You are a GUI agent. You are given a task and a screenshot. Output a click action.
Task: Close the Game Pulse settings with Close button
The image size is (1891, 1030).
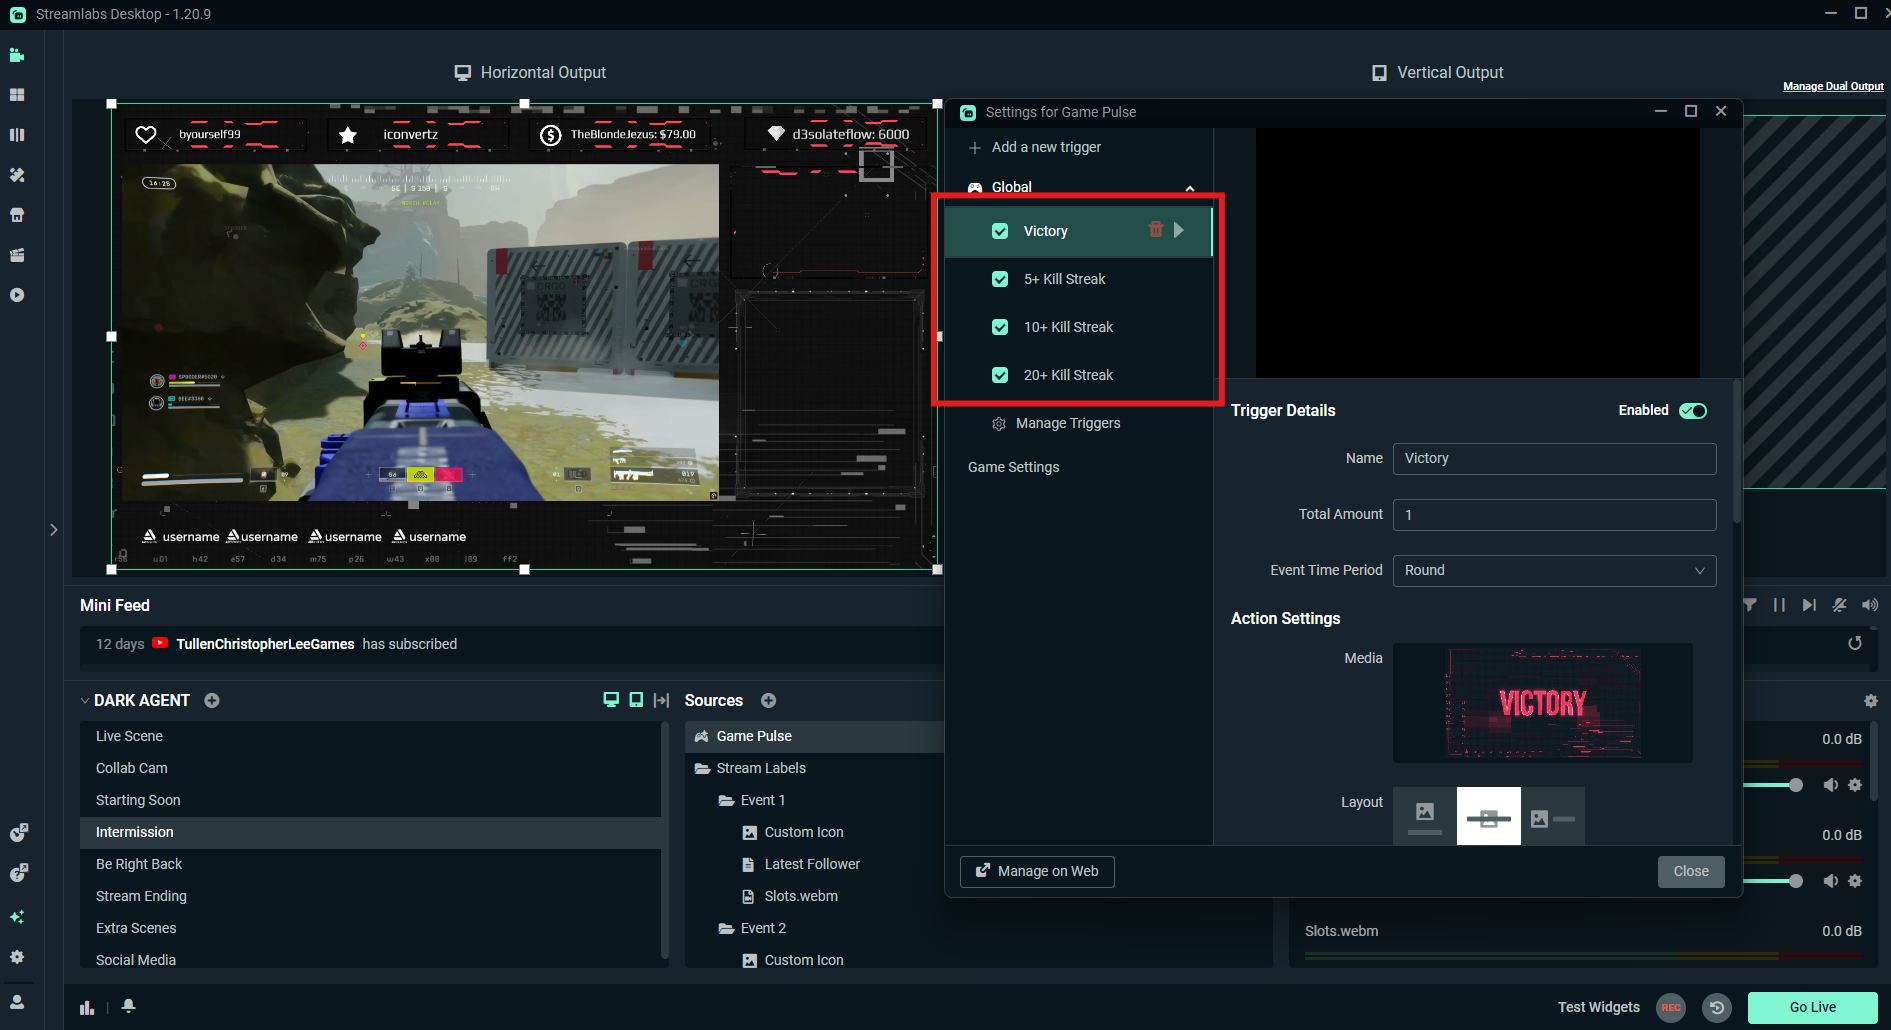pos(1691,871)
